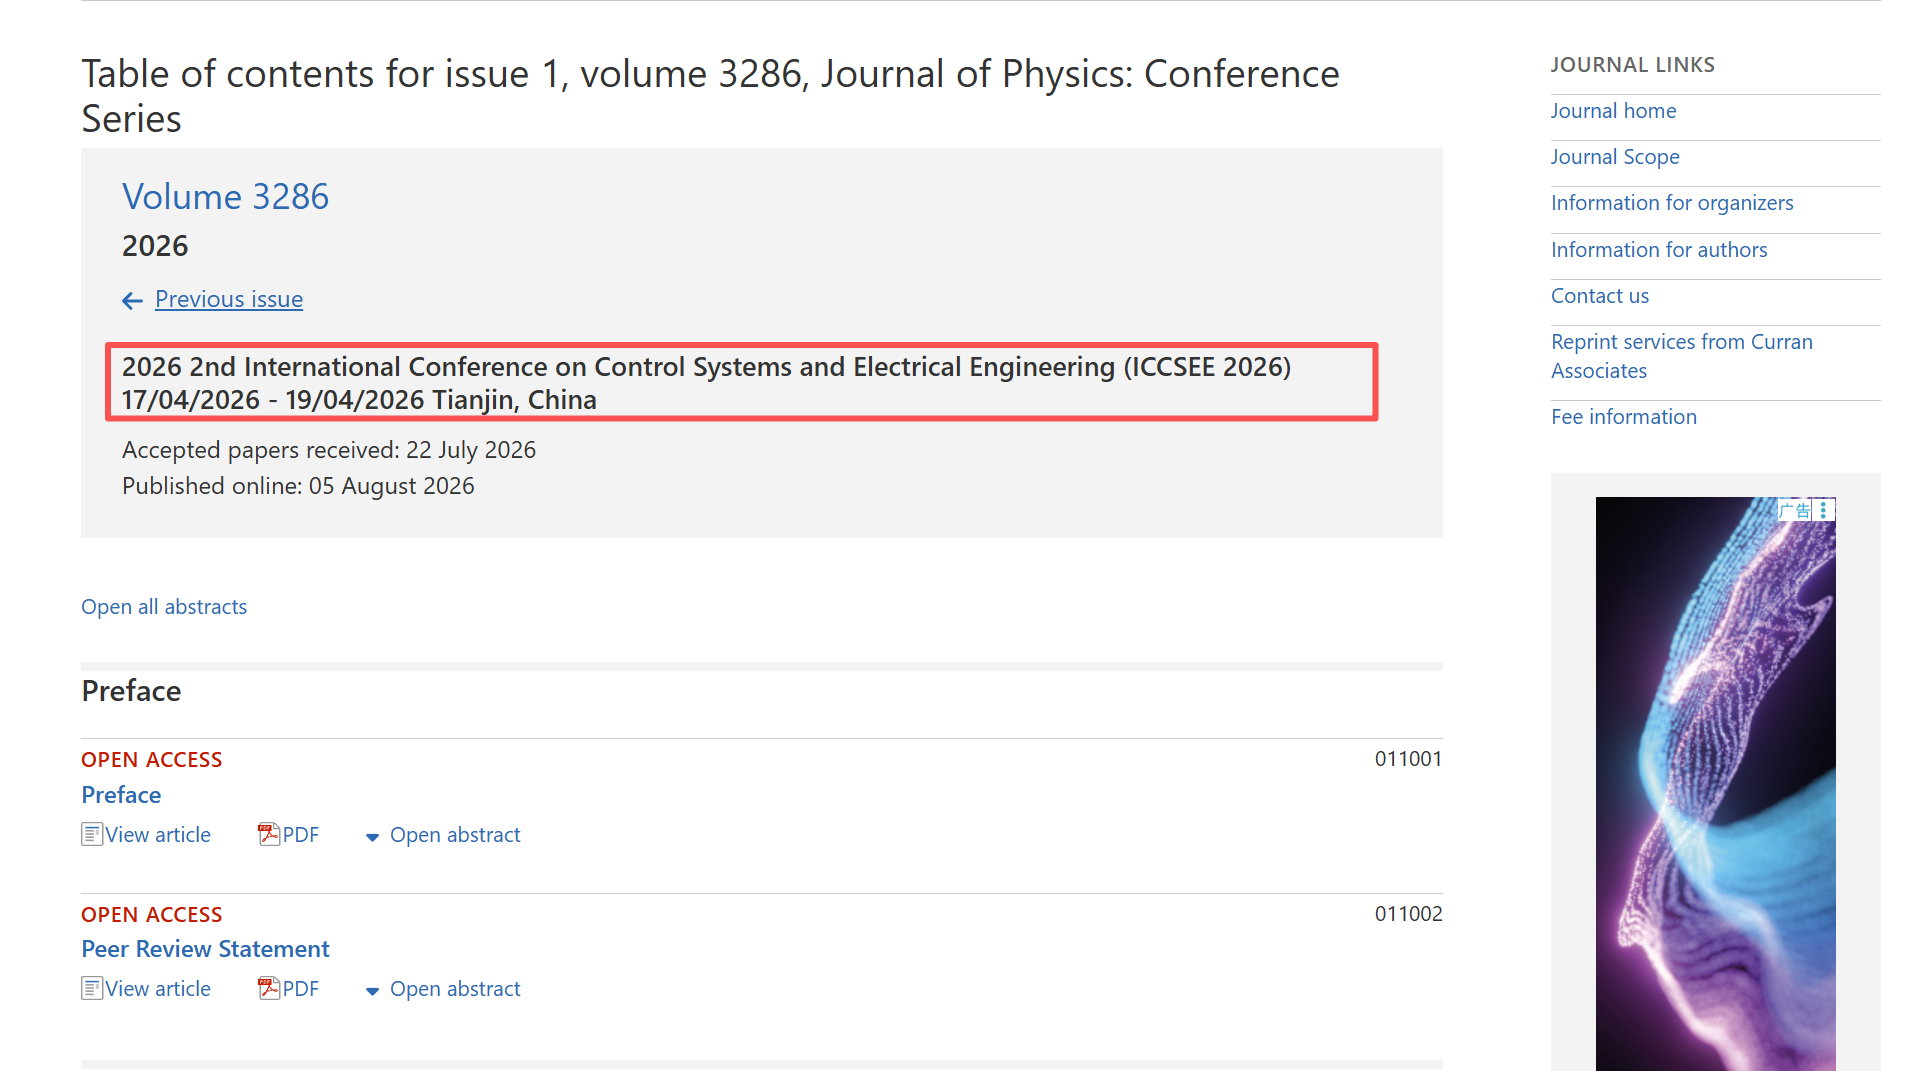Open Journal Scope link

[1615, 157]
